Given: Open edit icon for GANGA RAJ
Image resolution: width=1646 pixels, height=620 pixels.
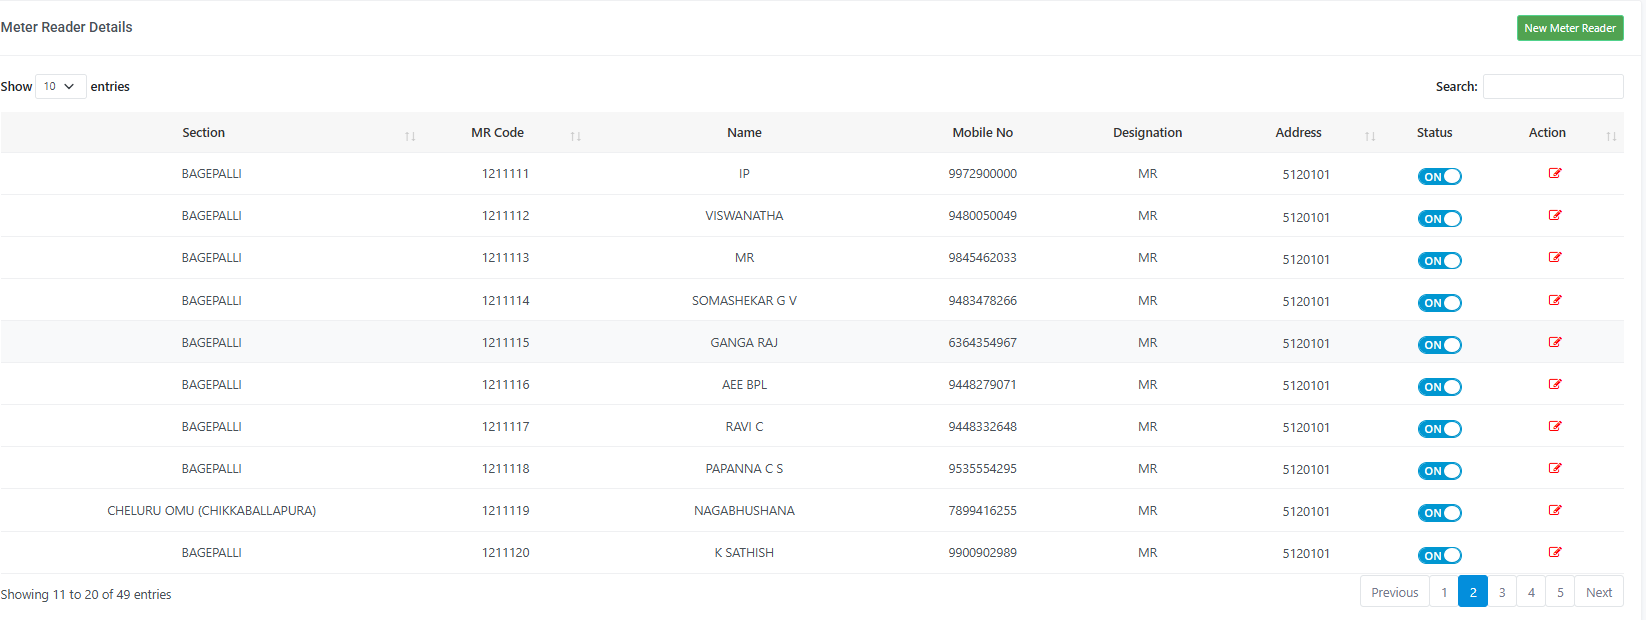Looking at the screenshot, I should tap(1555, 342).
